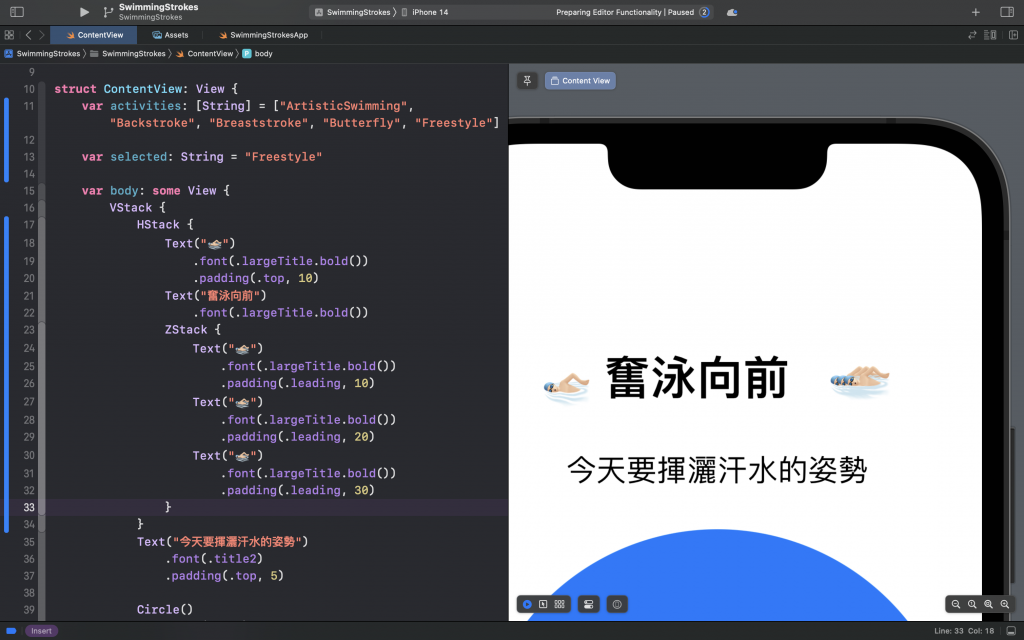Screen dimensions: 1024x640
Task: Click the Circle() call on line 39
Action: [165, 609]
